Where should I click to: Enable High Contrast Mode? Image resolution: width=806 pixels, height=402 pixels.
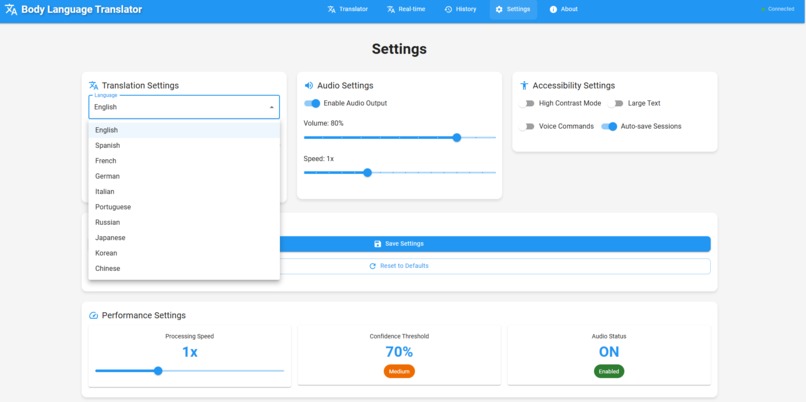[526, 103]
